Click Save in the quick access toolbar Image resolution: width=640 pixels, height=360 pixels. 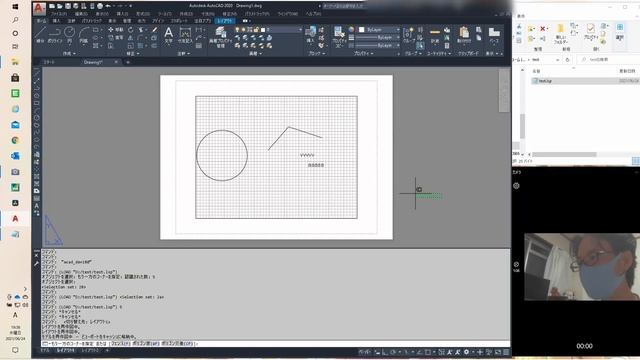point(68,6)
